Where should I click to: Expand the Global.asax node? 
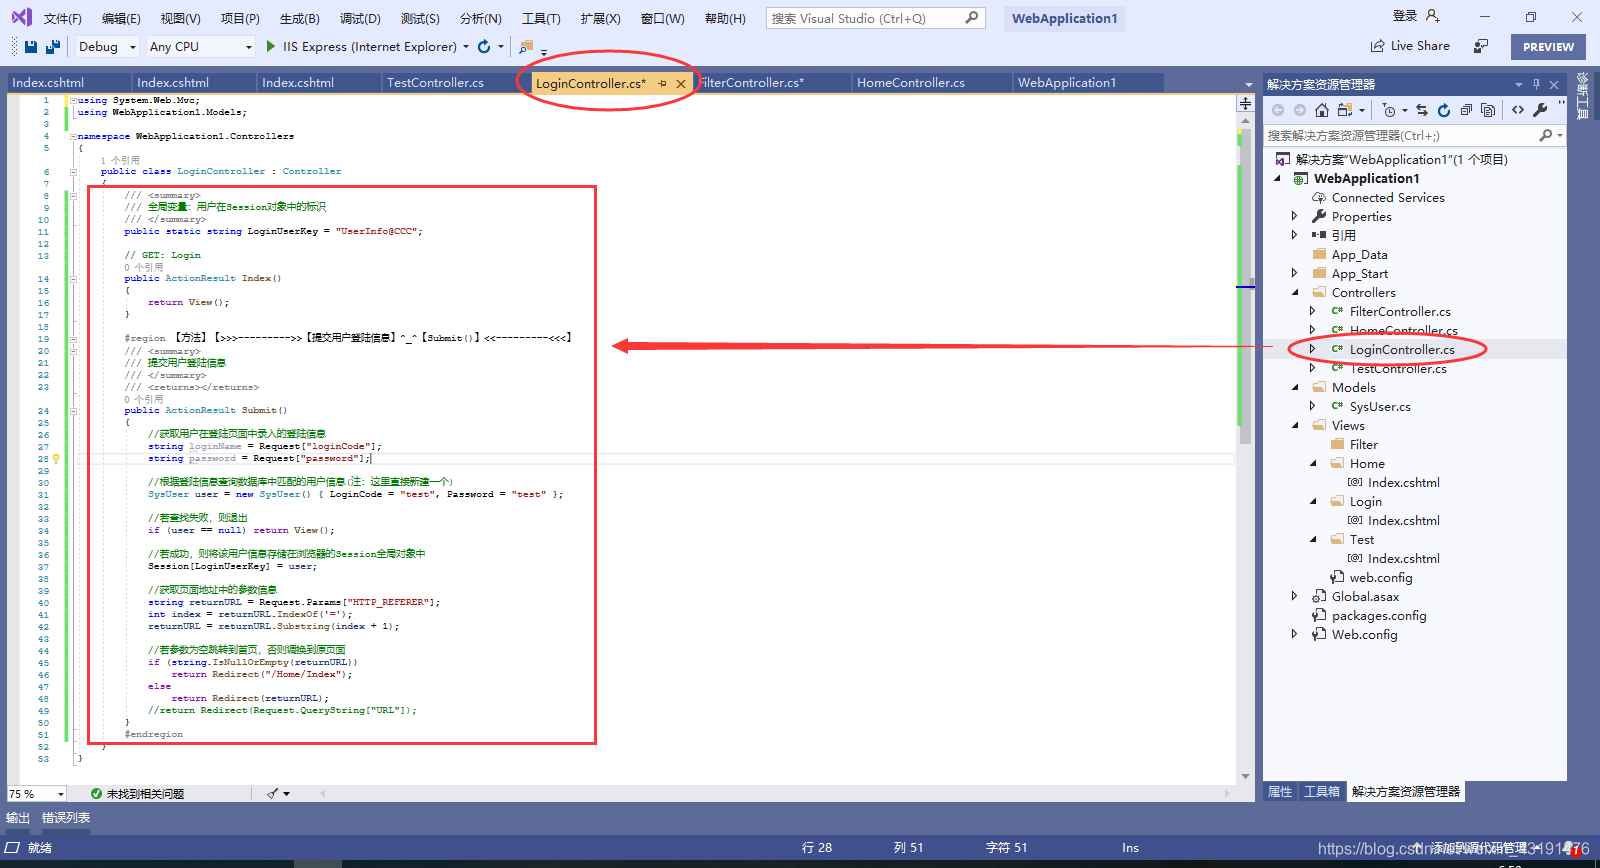1294,596
